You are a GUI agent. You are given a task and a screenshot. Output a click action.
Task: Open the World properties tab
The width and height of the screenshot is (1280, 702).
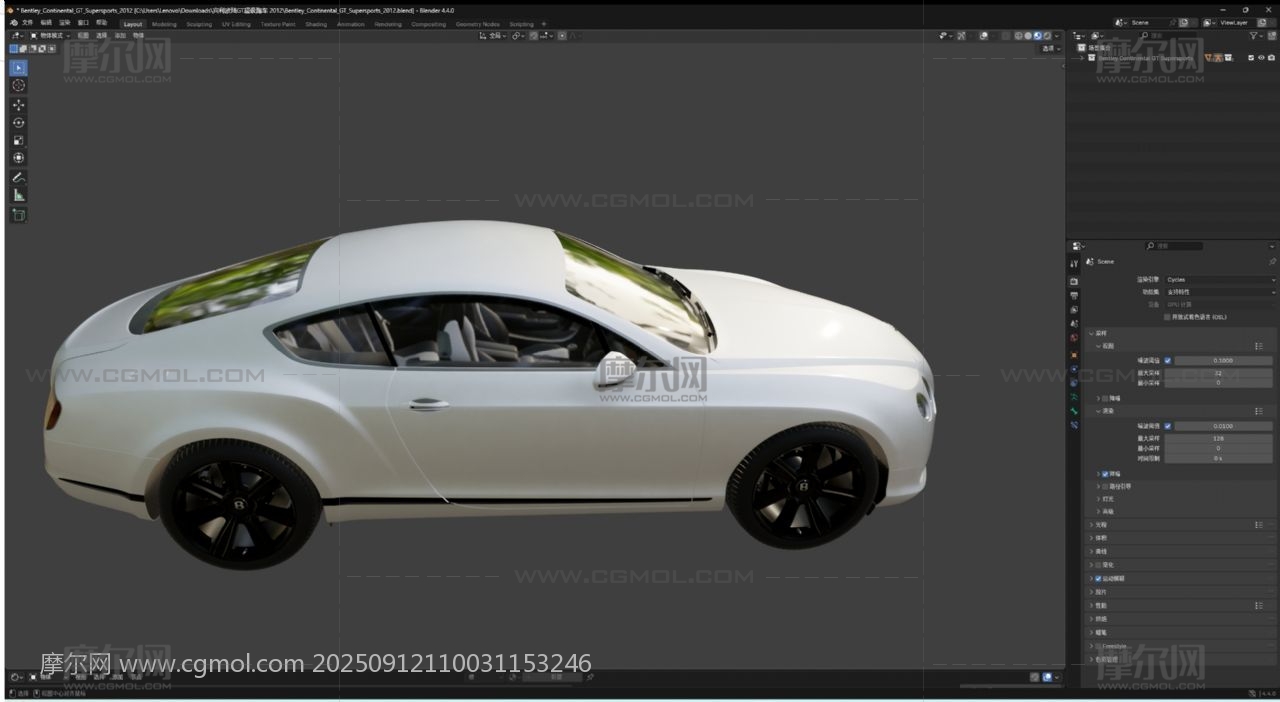point(1074,338)
